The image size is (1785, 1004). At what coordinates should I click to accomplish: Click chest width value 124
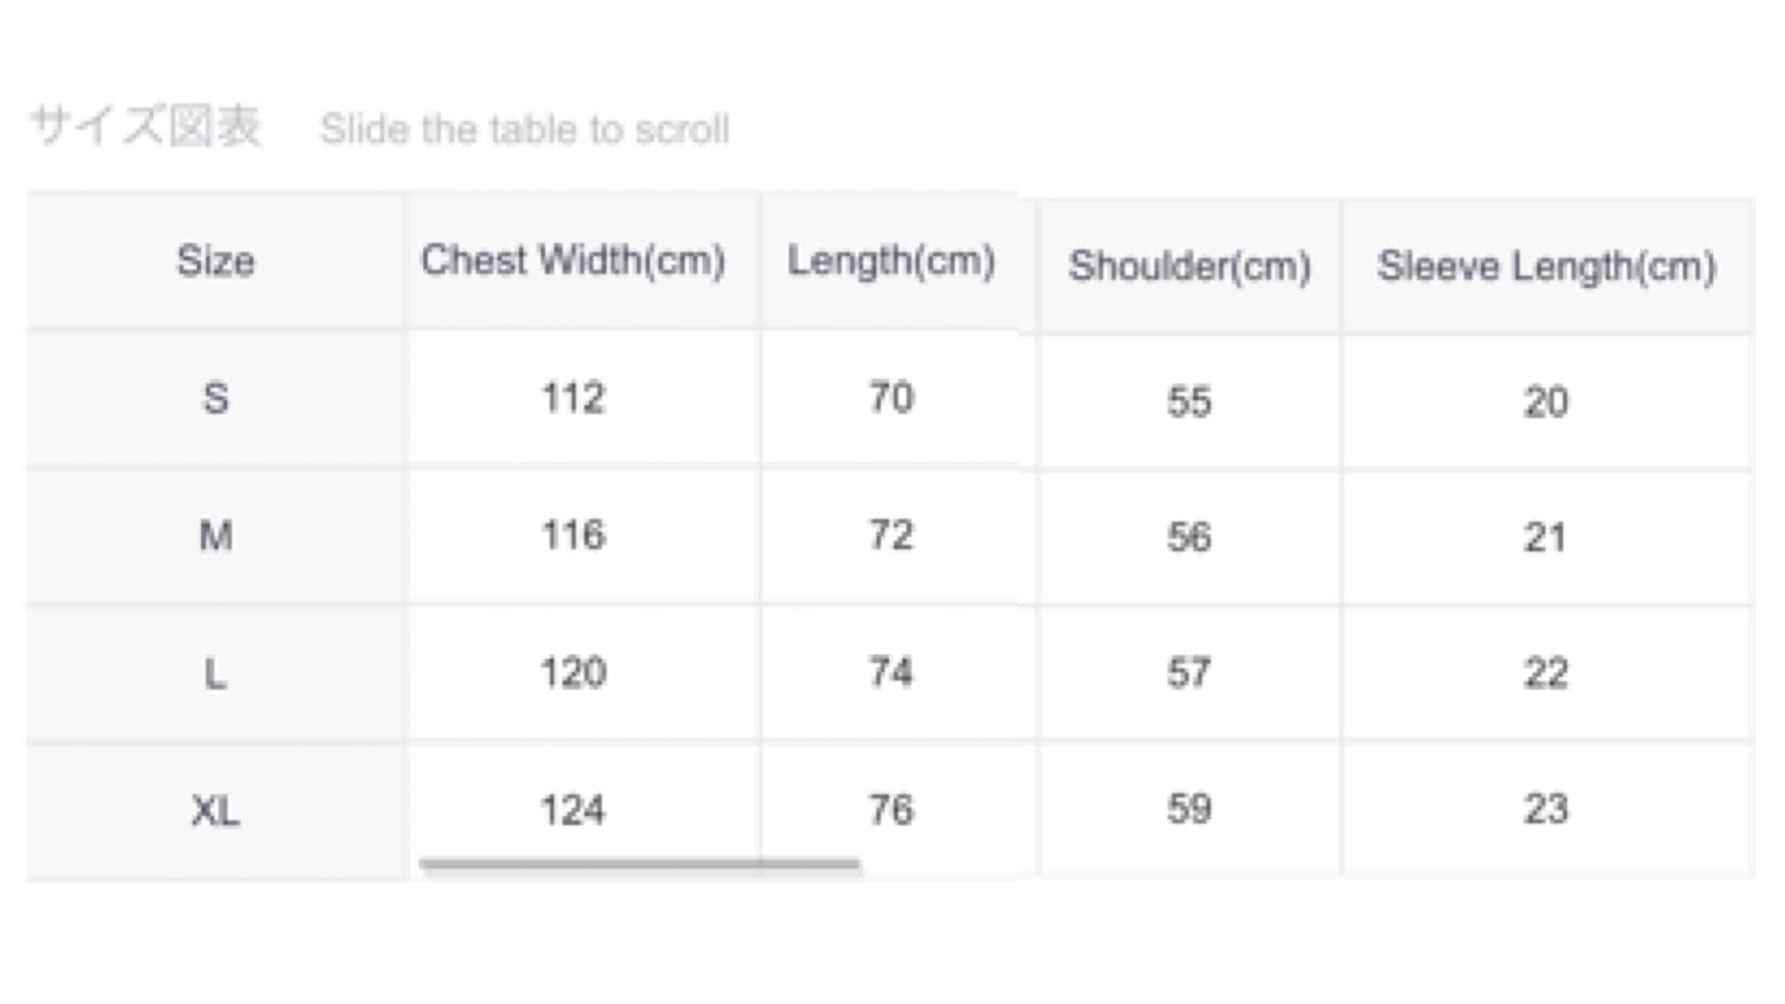point(573,810)
